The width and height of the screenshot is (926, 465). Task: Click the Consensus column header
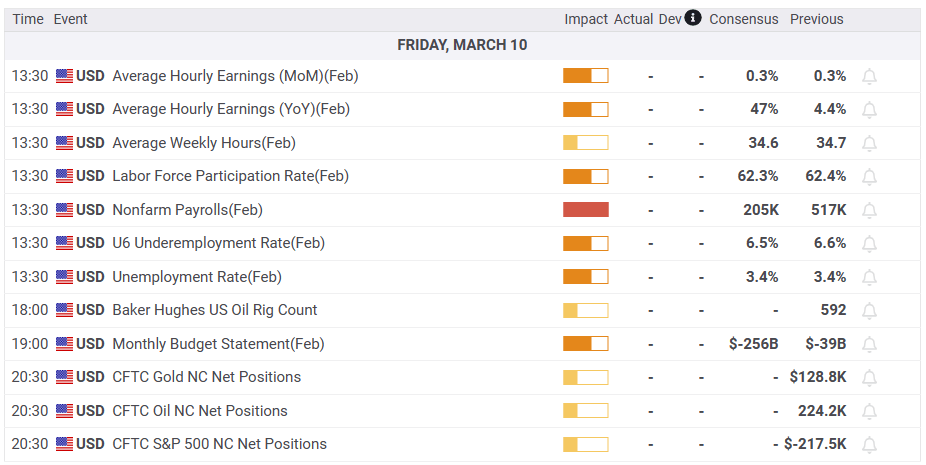click(743, 19)
